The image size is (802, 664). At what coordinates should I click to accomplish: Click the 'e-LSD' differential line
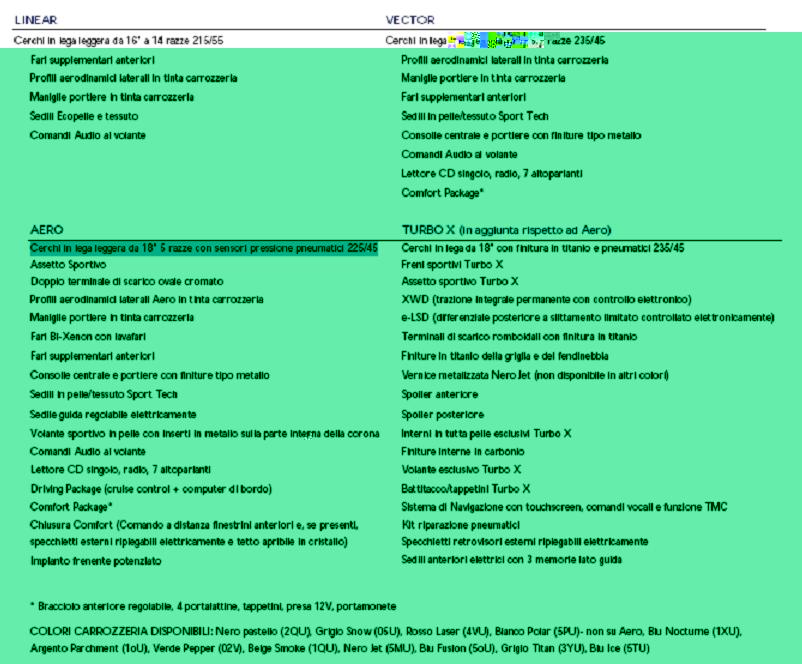587,318
